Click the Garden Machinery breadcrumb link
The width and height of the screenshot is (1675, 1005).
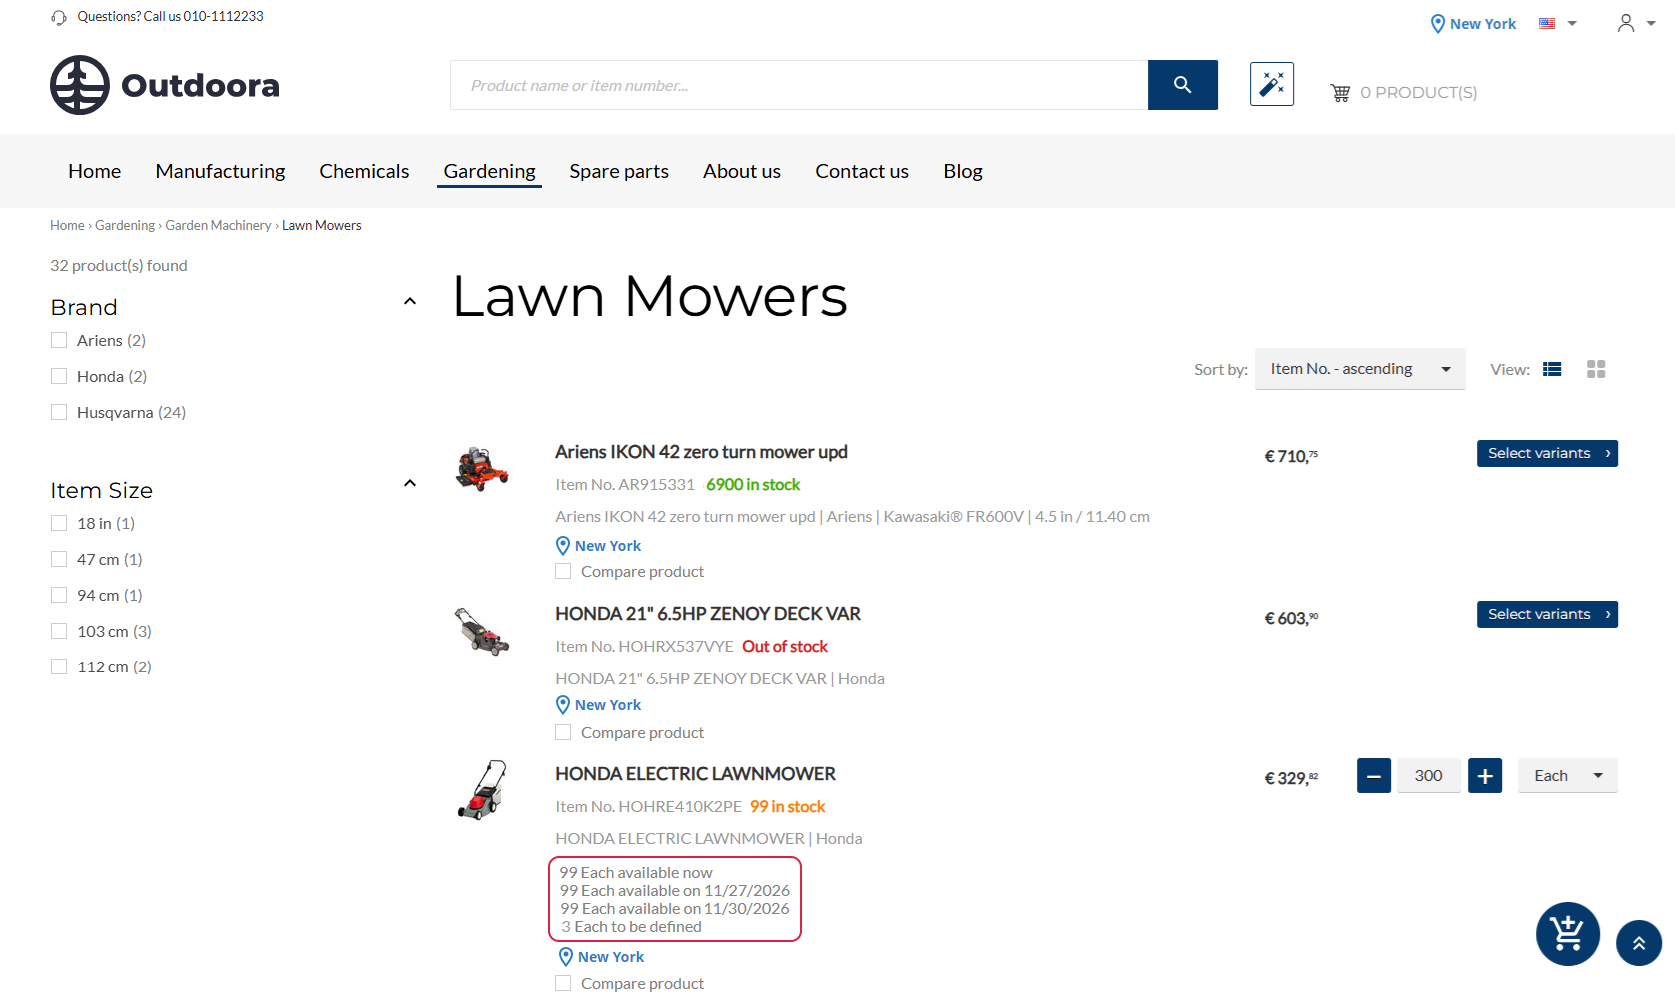click(x=218, y=225)
